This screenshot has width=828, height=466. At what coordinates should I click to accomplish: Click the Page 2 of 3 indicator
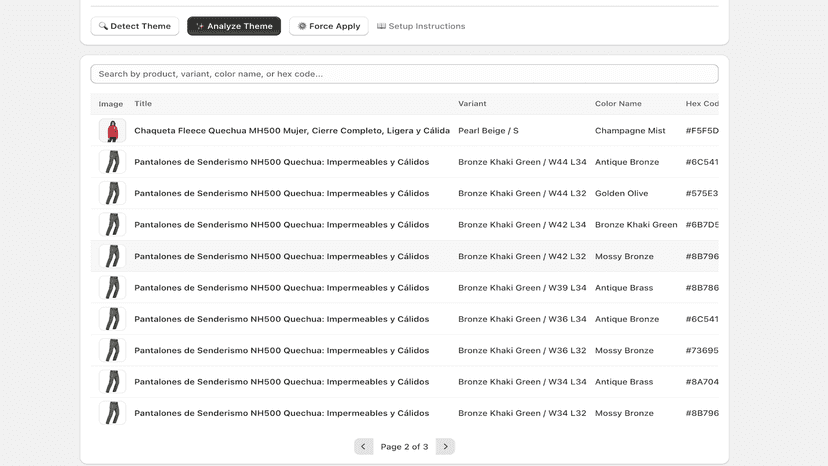click(x=404, y=446)
